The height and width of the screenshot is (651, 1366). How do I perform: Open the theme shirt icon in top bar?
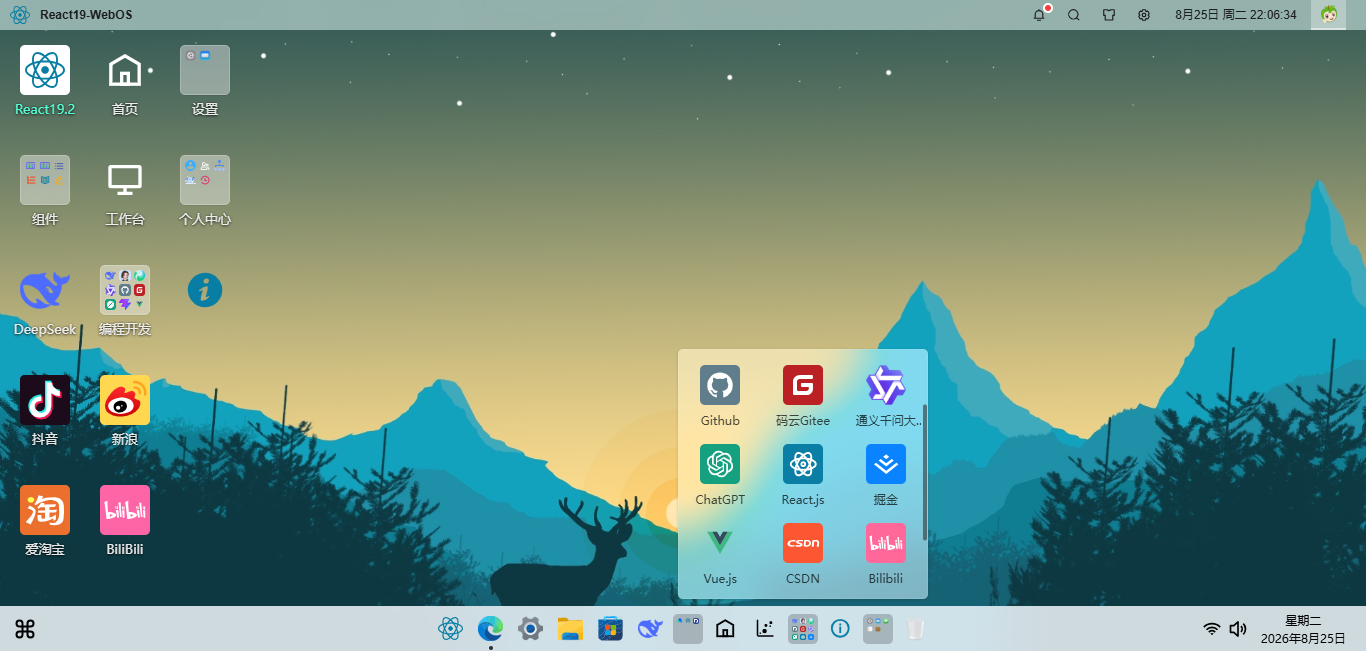[1109, 15]
